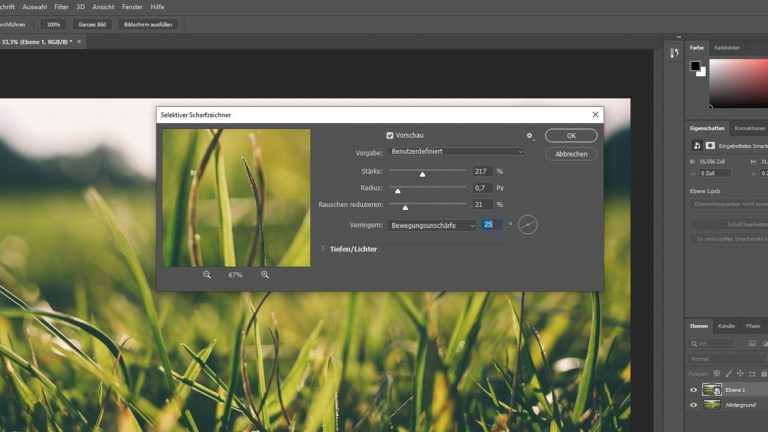
Task: Click the Abbrechen button
Action: click(x=571, y=154)
